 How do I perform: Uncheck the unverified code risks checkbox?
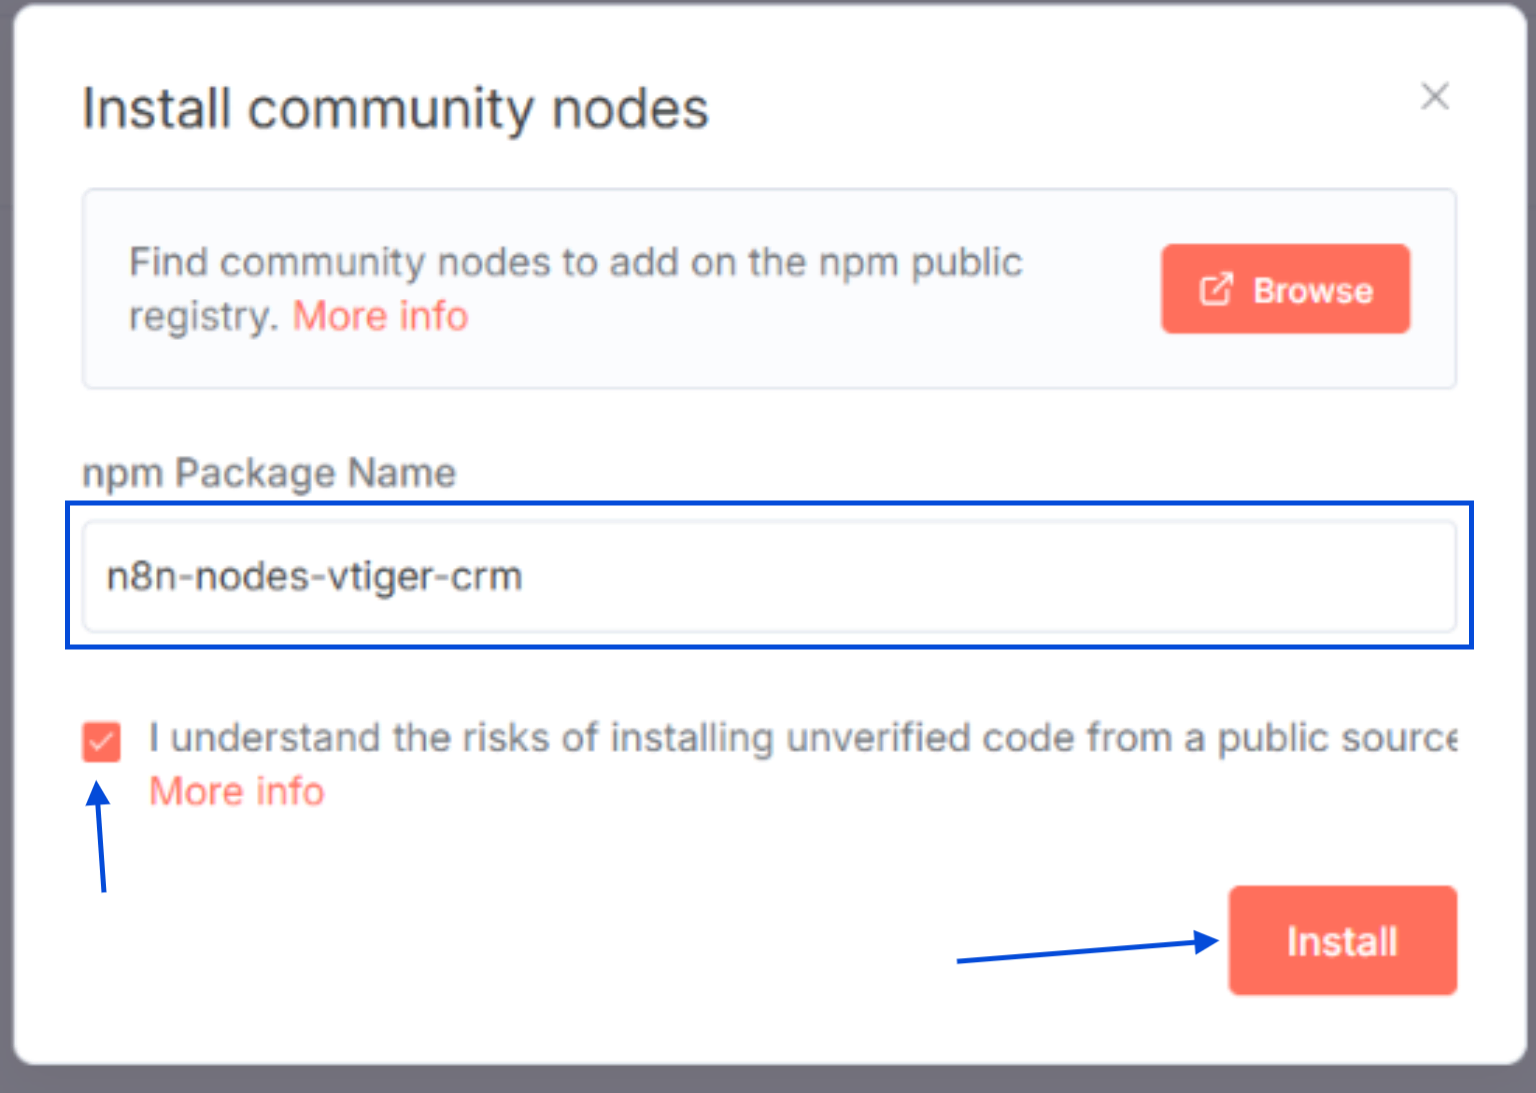(x=102, y=742)
